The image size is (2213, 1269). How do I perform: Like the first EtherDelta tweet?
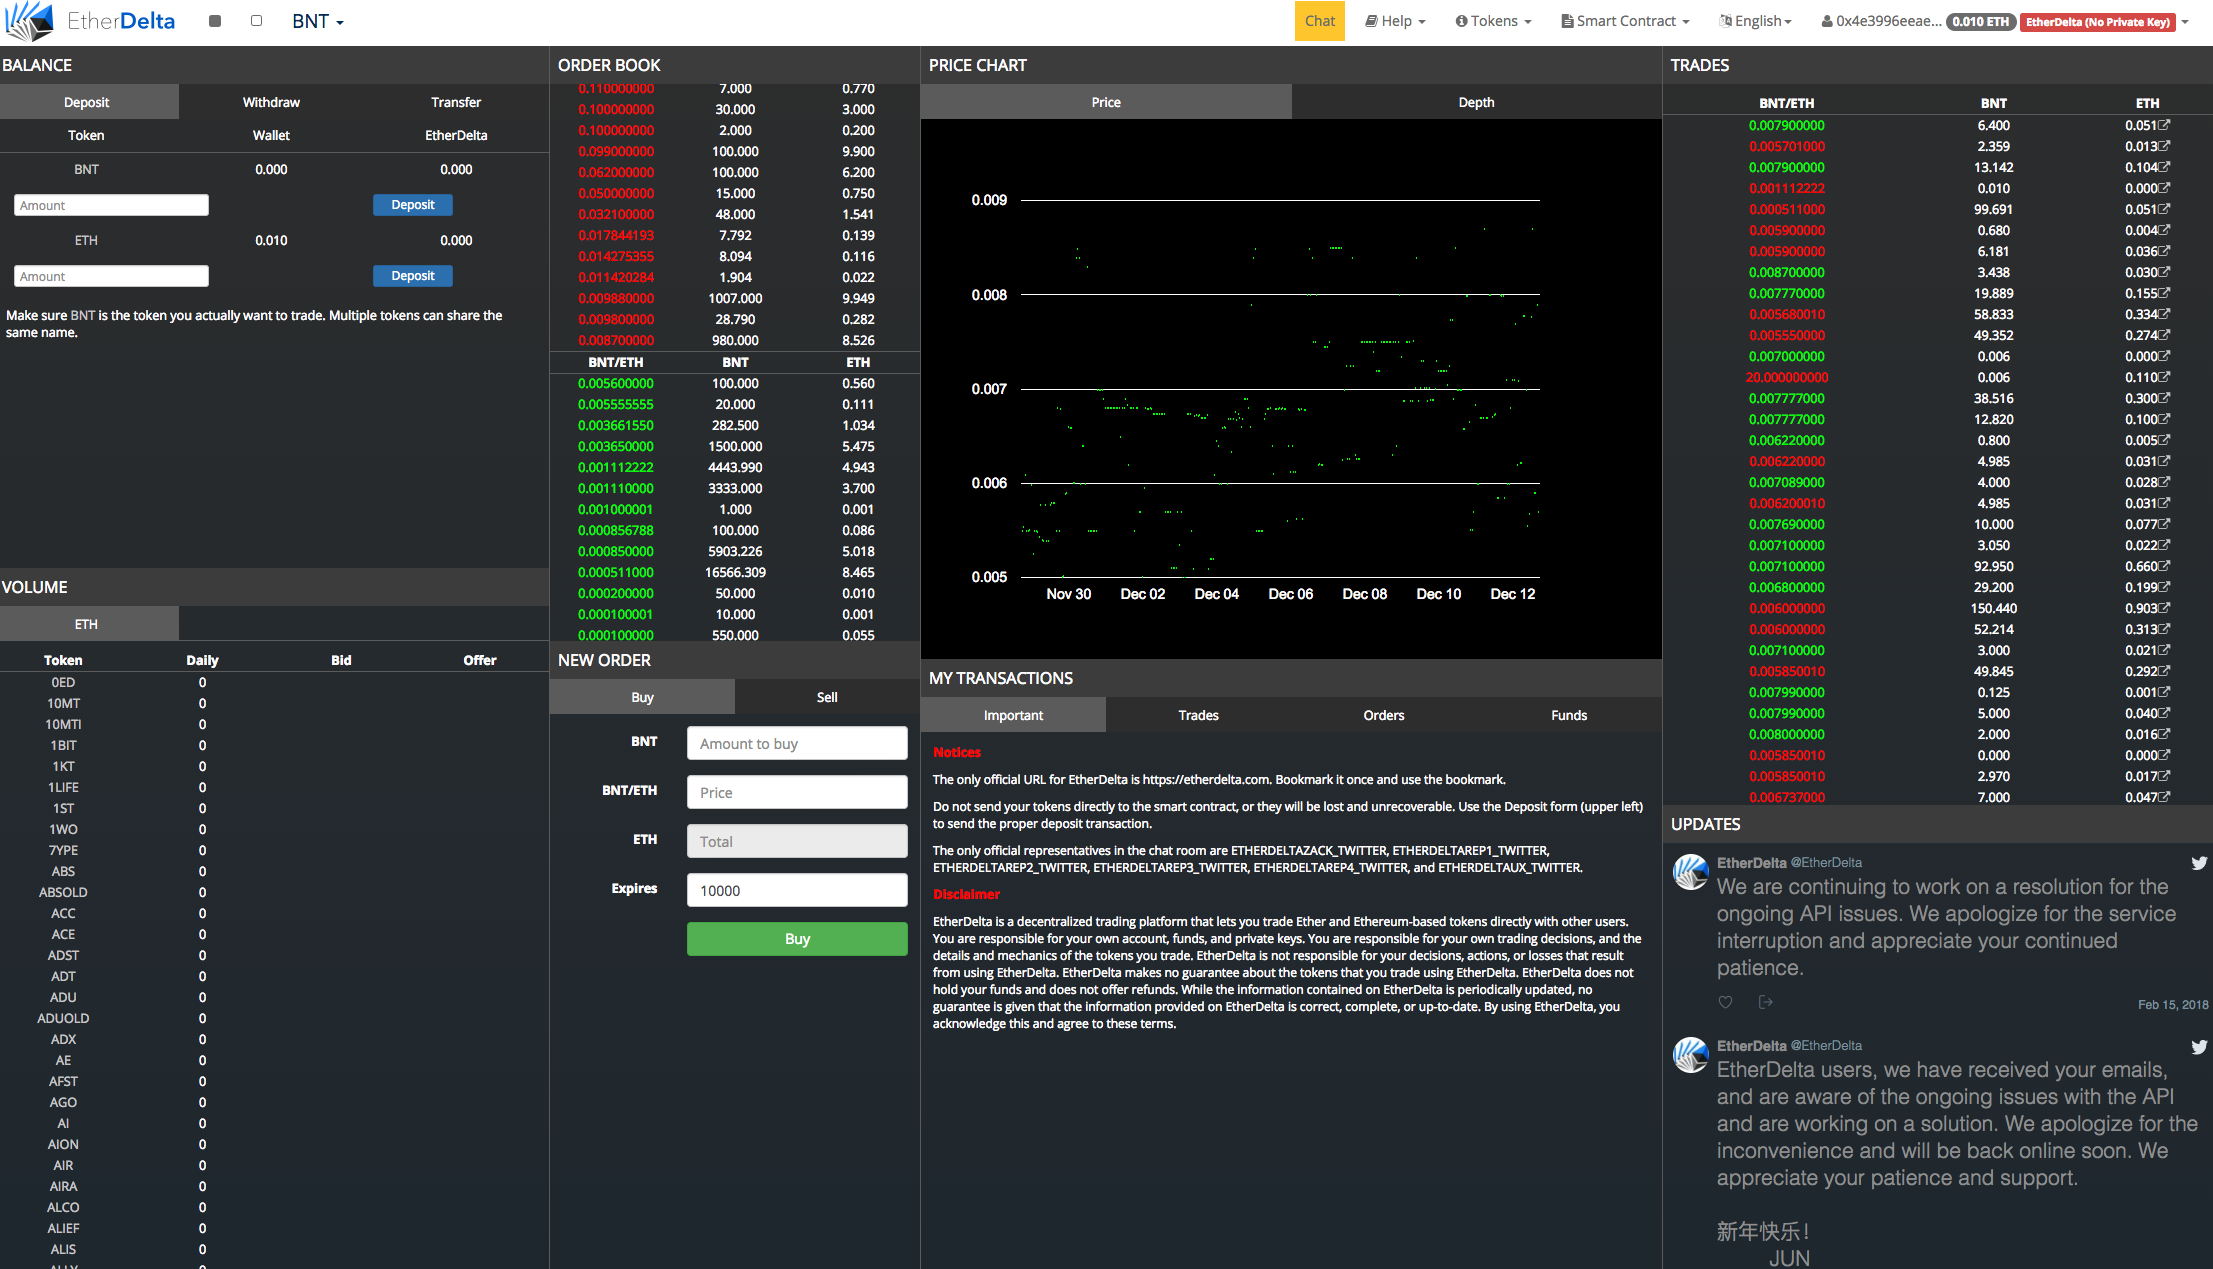[1725, 1002]
